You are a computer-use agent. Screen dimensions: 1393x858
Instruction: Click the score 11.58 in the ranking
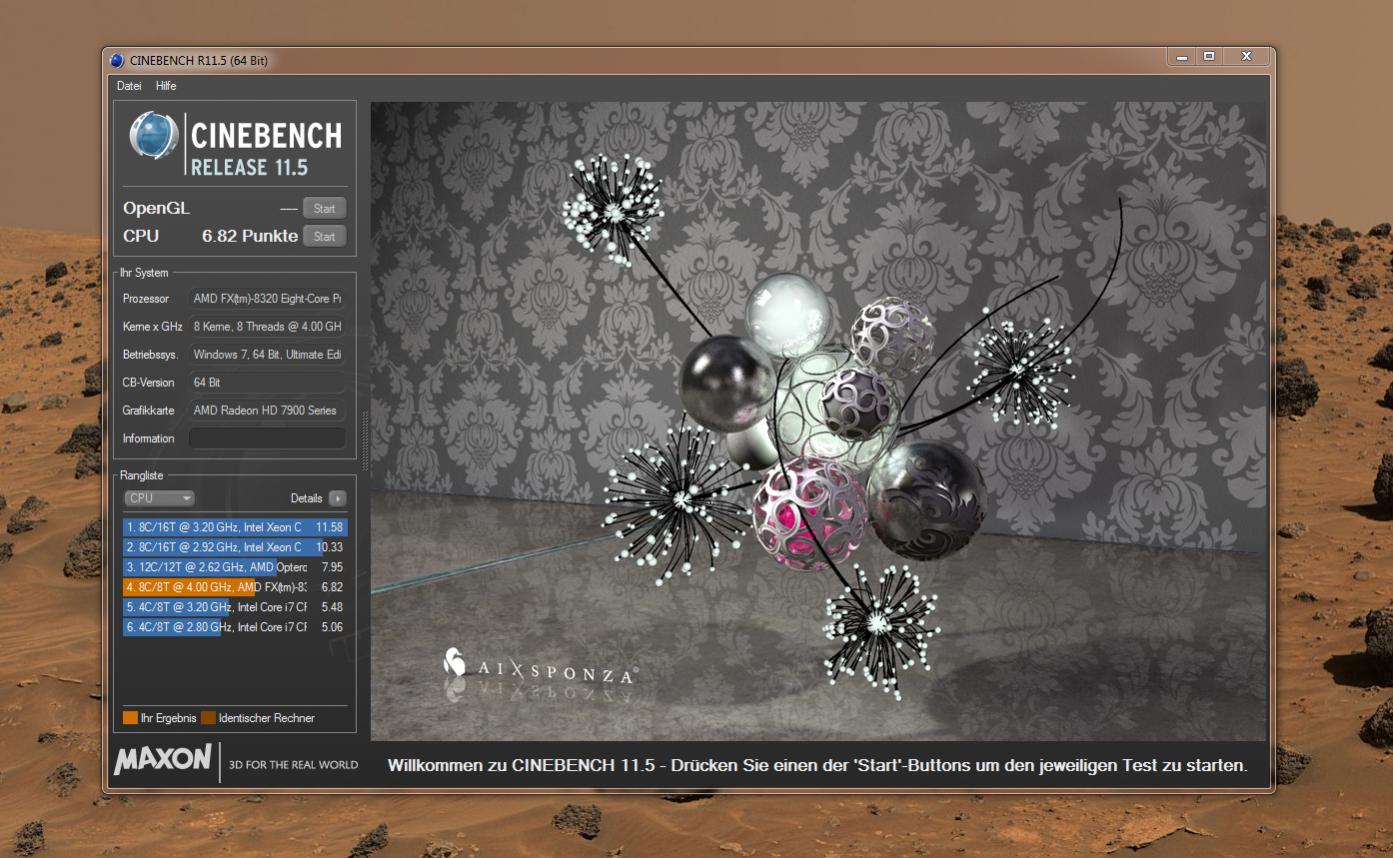329,527
